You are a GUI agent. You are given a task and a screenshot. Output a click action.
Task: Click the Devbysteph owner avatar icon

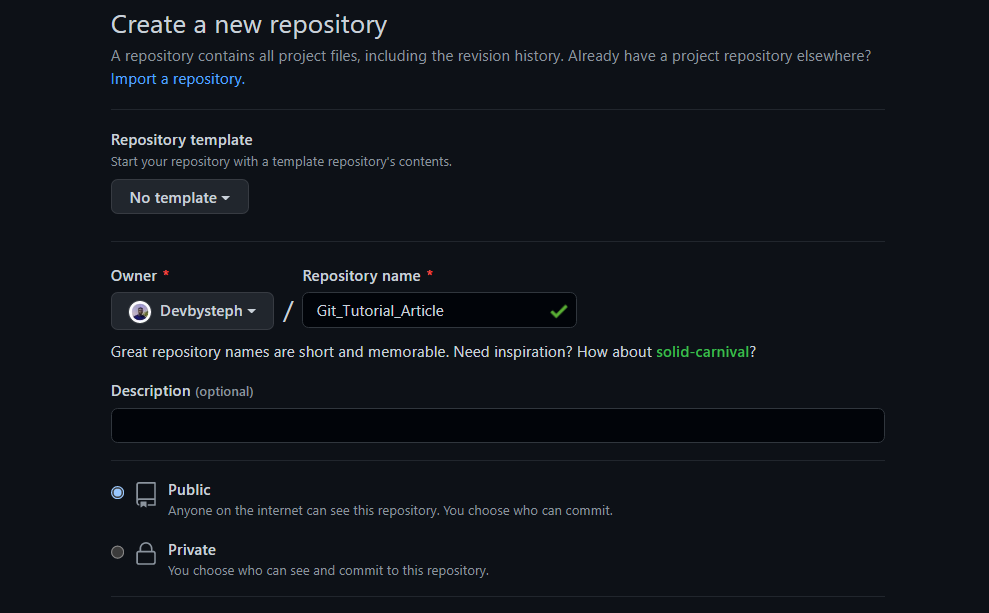point(139,312)
